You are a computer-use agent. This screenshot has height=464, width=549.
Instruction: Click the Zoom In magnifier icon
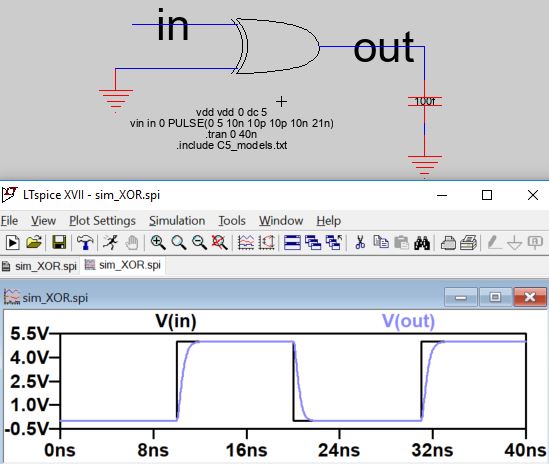coord(158,242)
